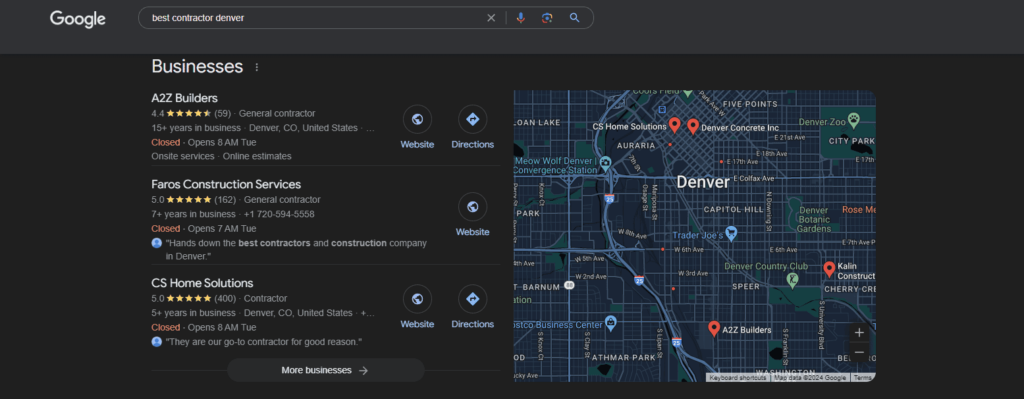Select the A2Z Builders map pin

tap(714, 328)
